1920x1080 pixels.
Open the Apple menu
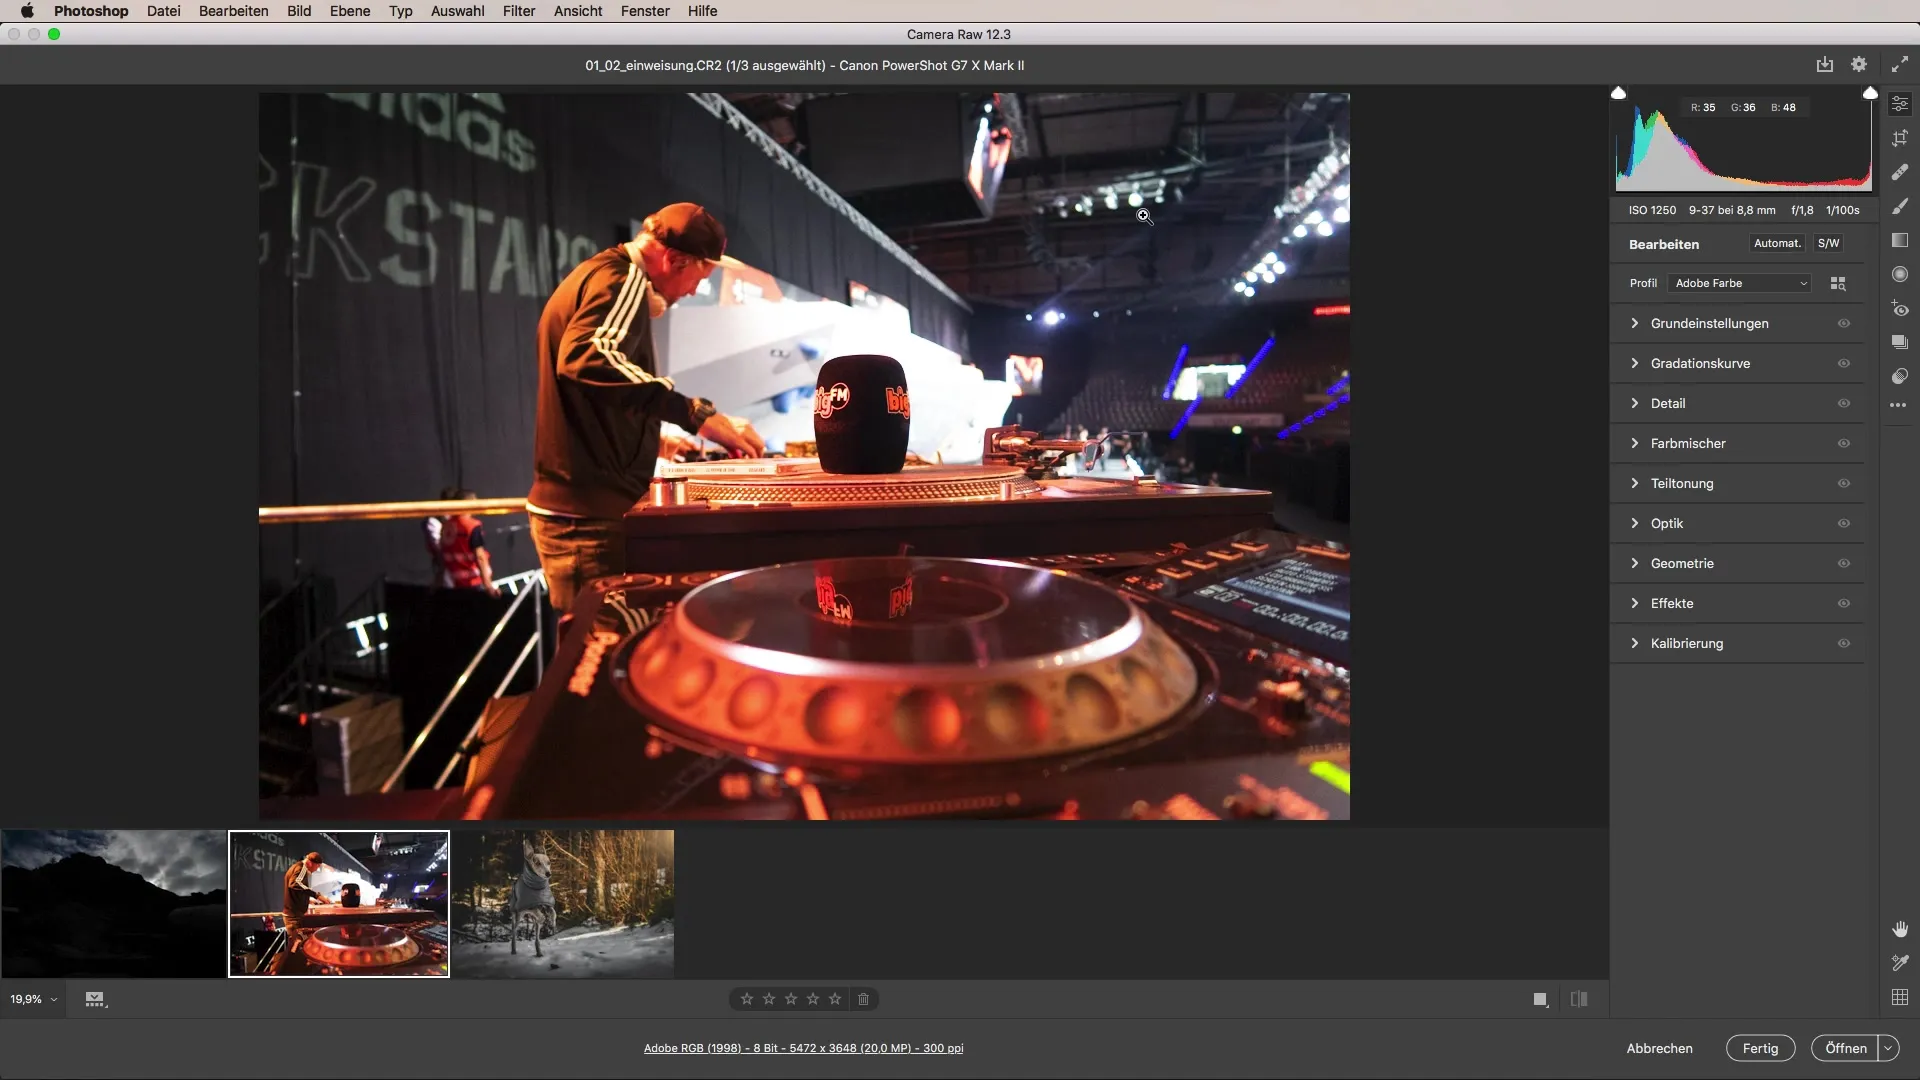pyautogui.click(x=27, y=11)
